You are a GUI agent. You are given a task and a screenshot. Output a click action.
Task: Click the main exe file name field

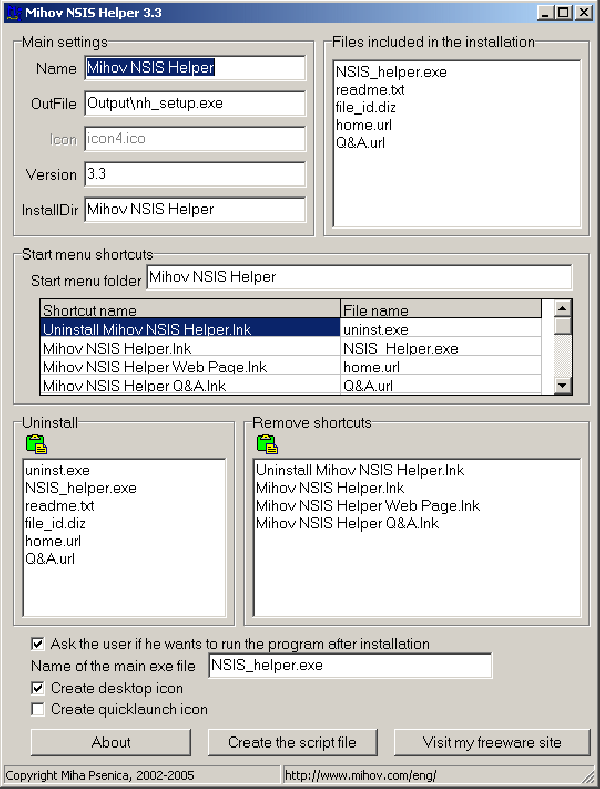click(x=350, y=665)
